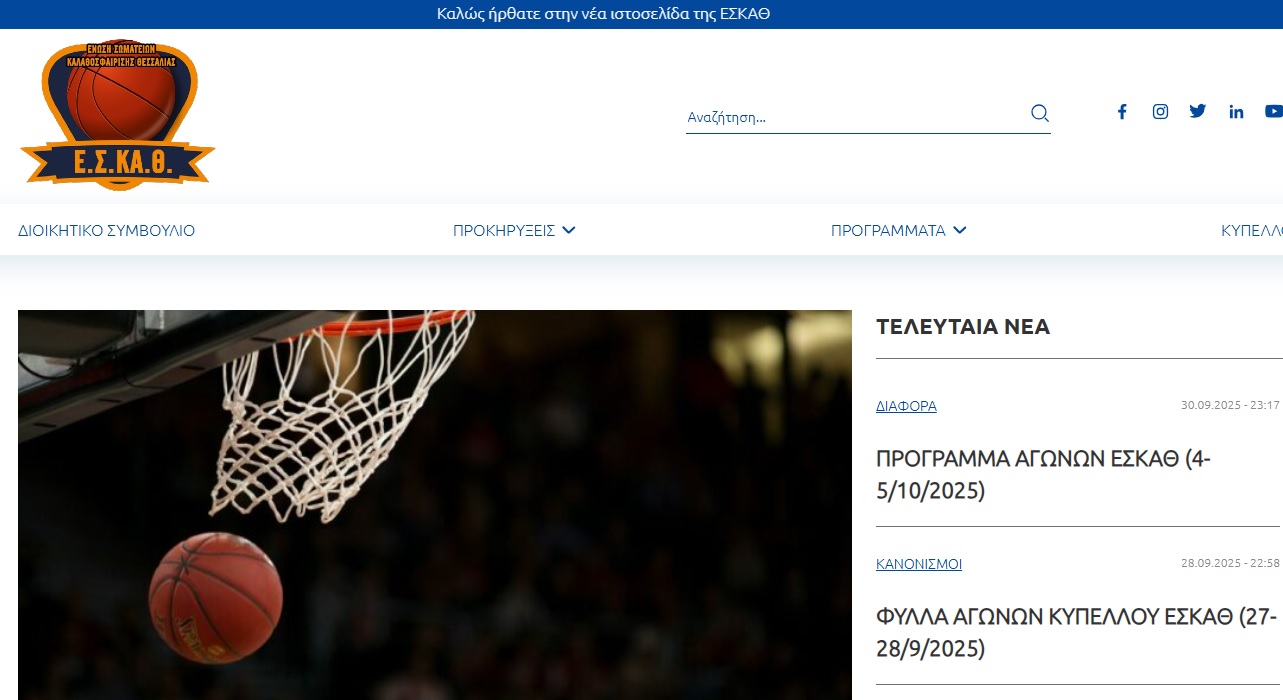
Task: Select the ΠΡΟΚΗΡΥΞΕΙΣ menu label
Action: [x=503, y=231]
